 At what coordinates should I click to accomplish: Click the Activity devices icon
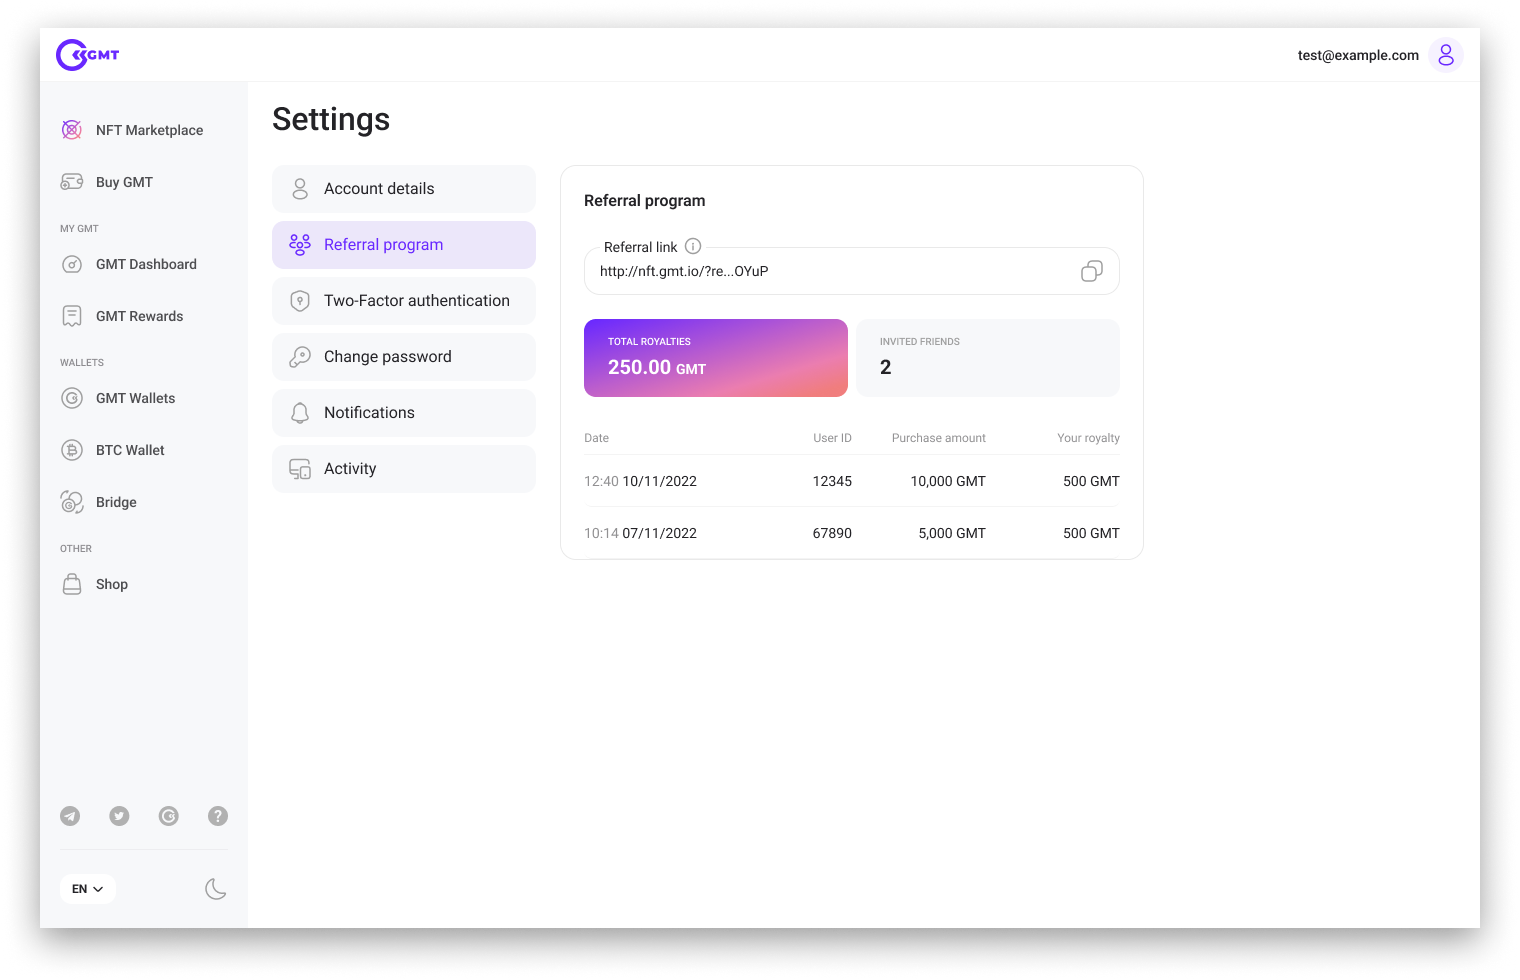pyautogui.click(x=300, y=469)
